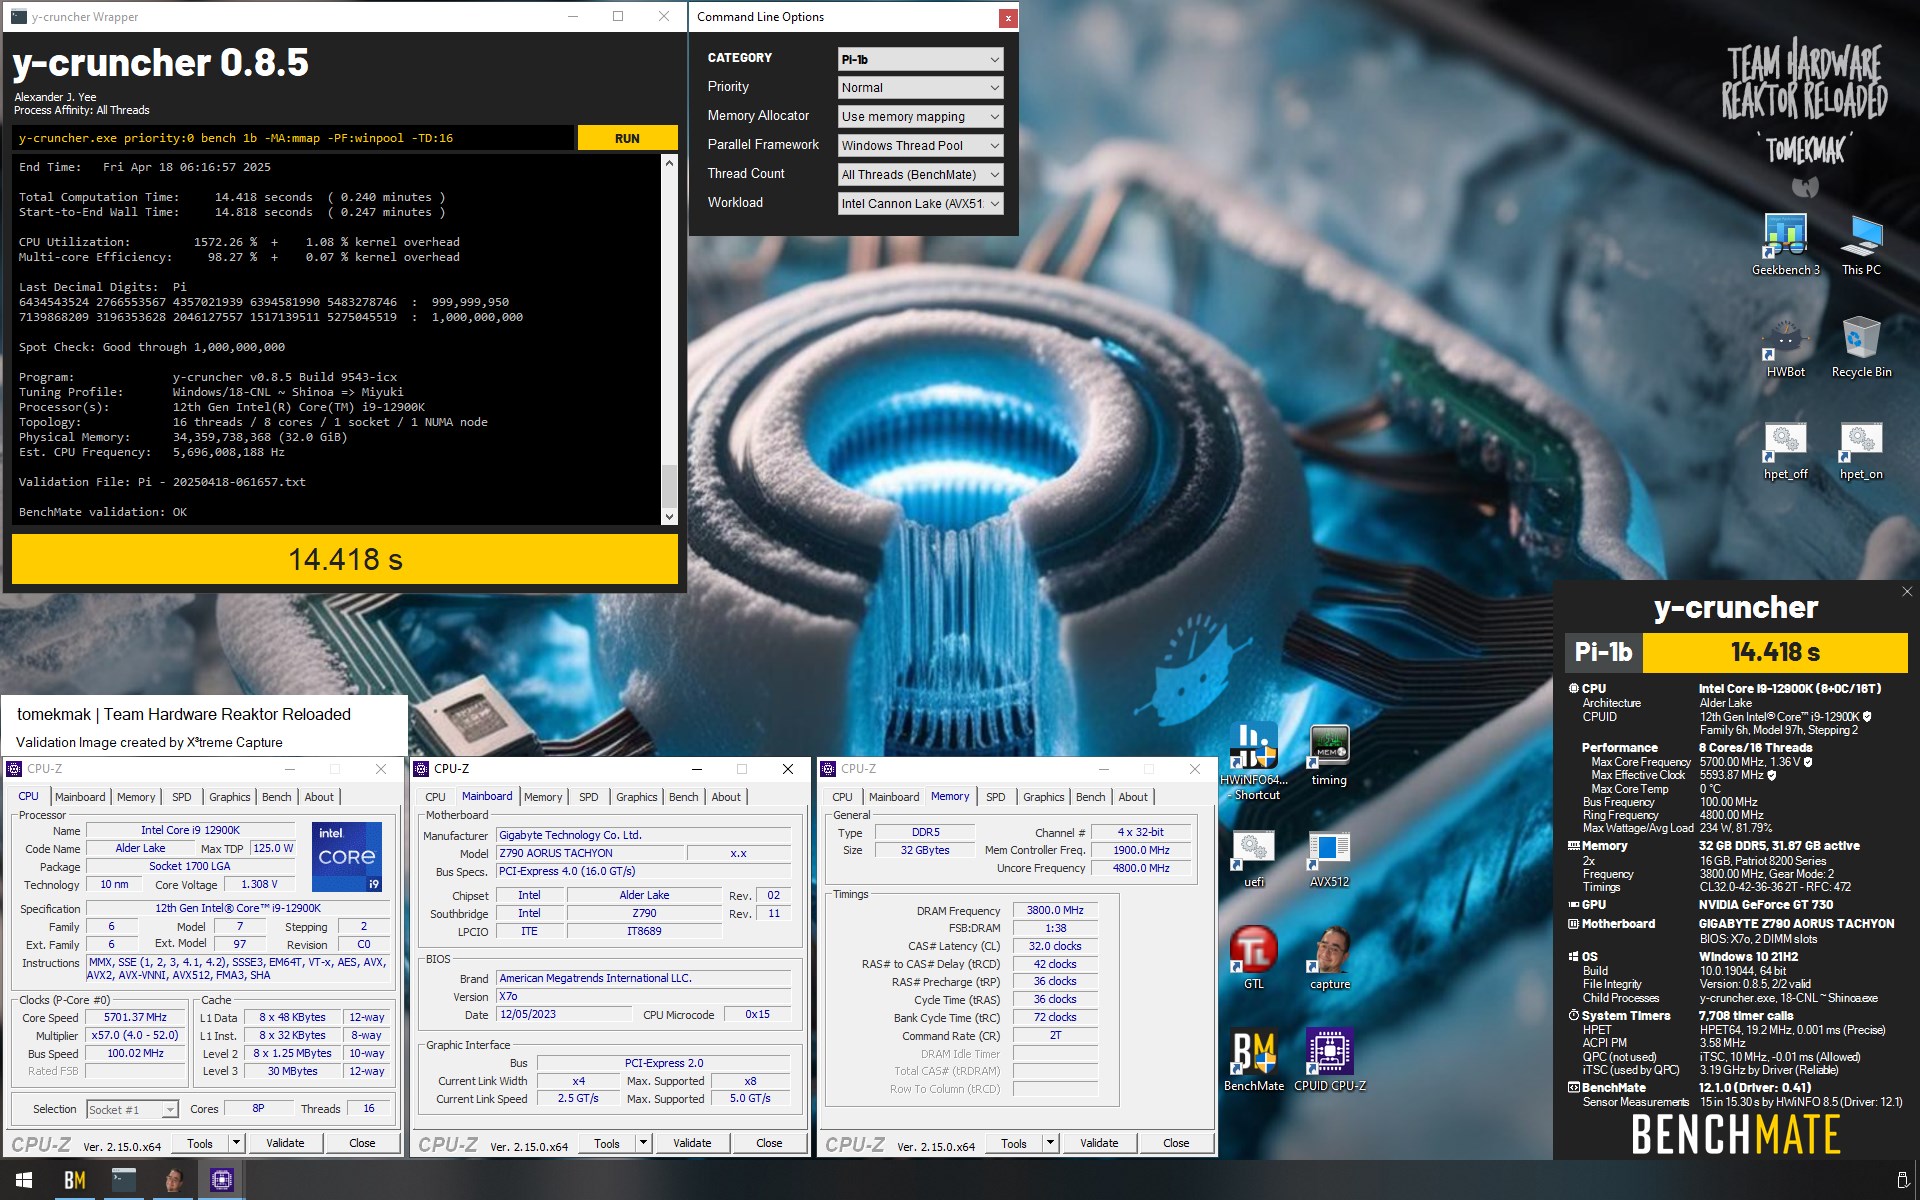Expand Tools arrow in CPU-Z CPU window
Screen dimensions: 1920x1200
pos(237,1143)
